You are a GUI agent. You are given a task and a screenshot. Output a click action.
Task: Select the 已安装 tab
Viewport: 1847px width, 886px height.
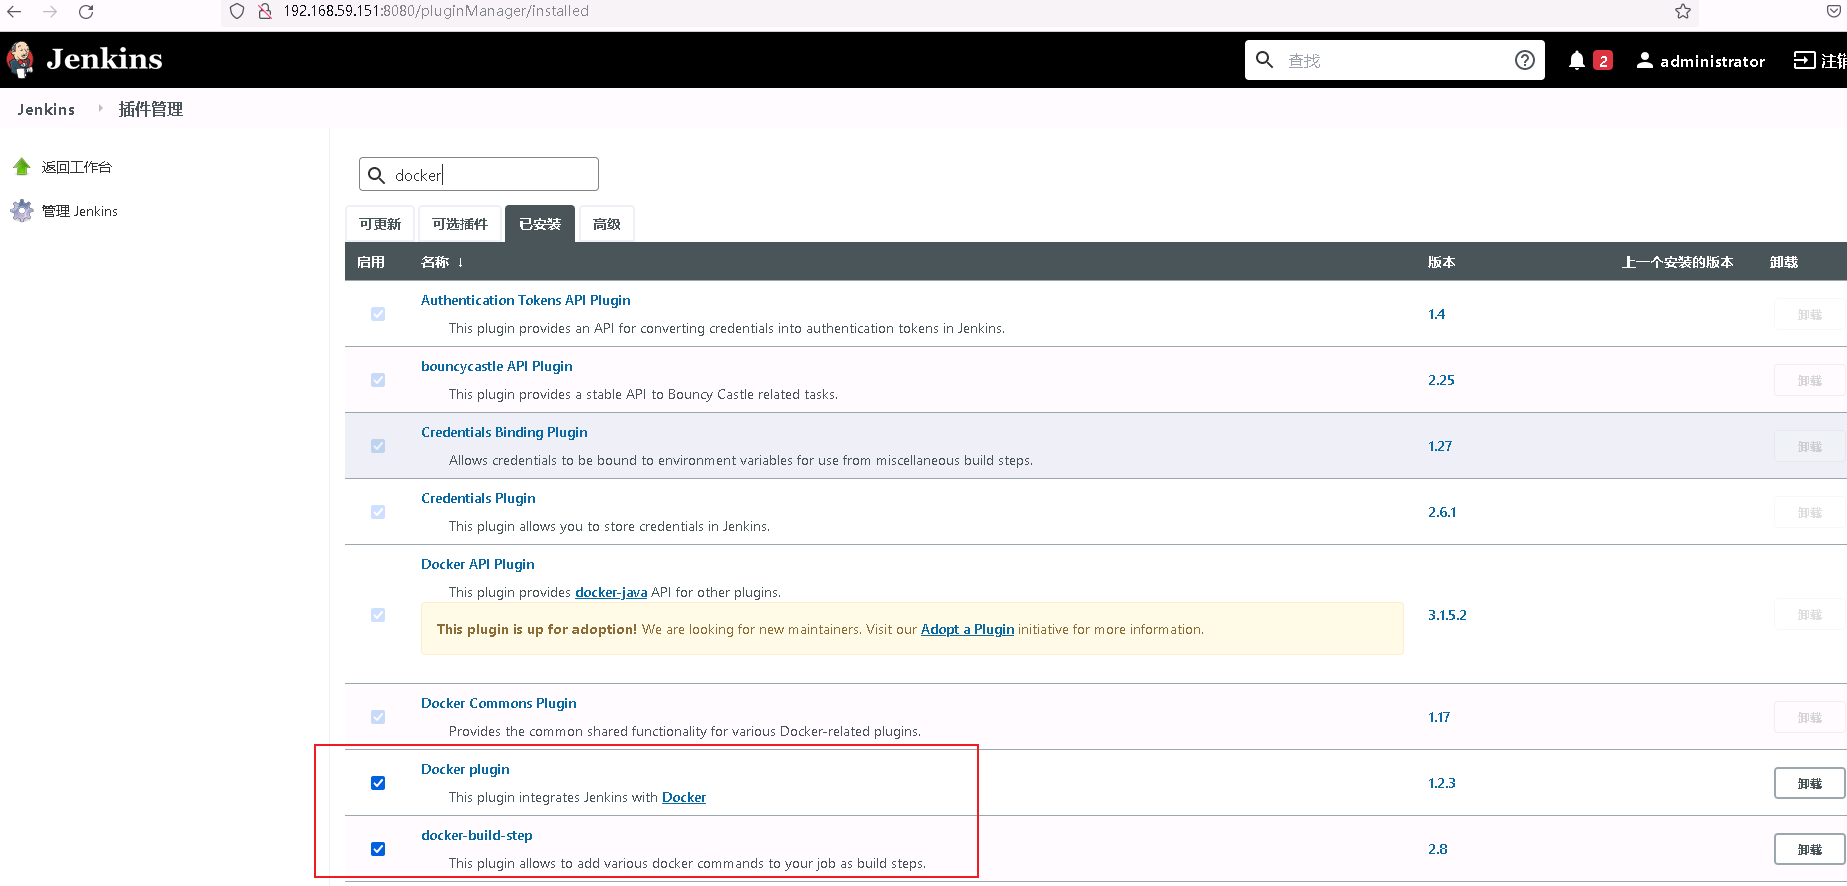point(540,224)
